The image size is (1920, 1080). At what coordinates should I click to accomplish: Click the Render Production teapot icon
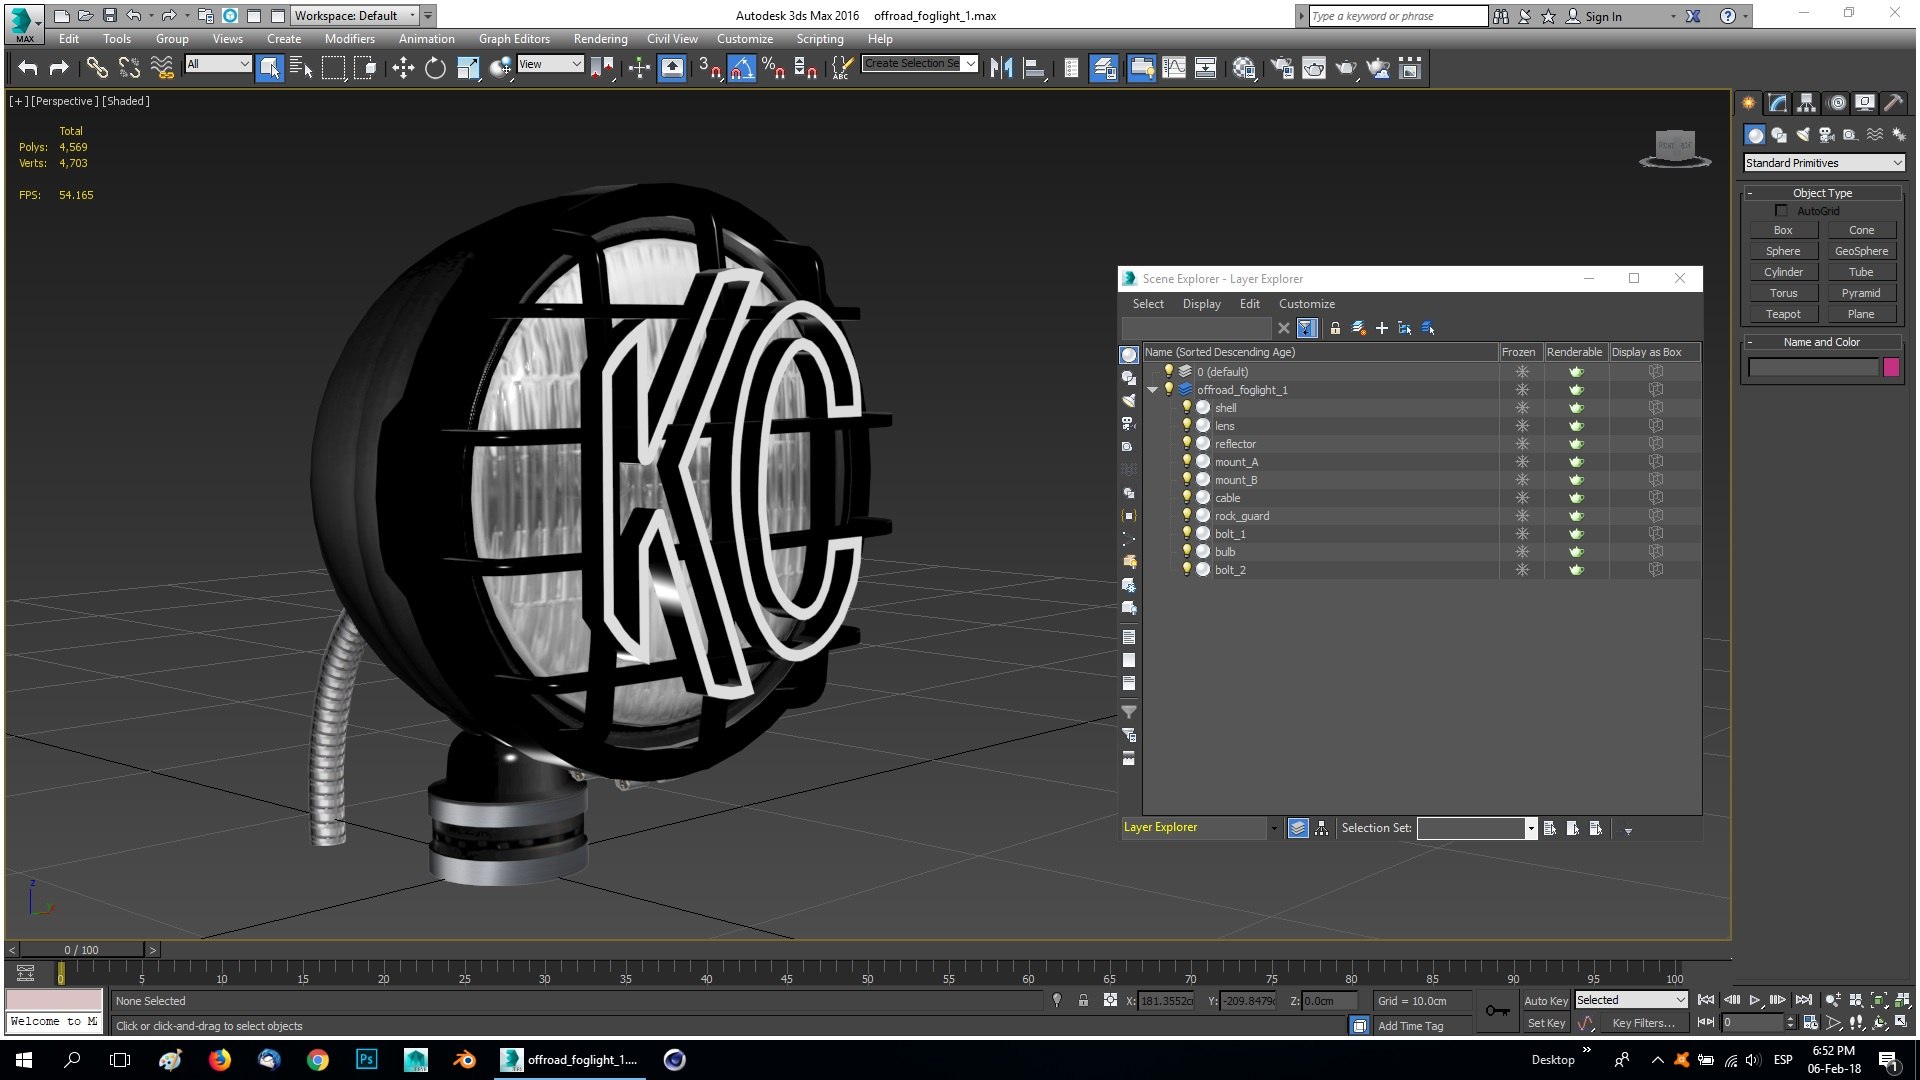point(1346,68)
